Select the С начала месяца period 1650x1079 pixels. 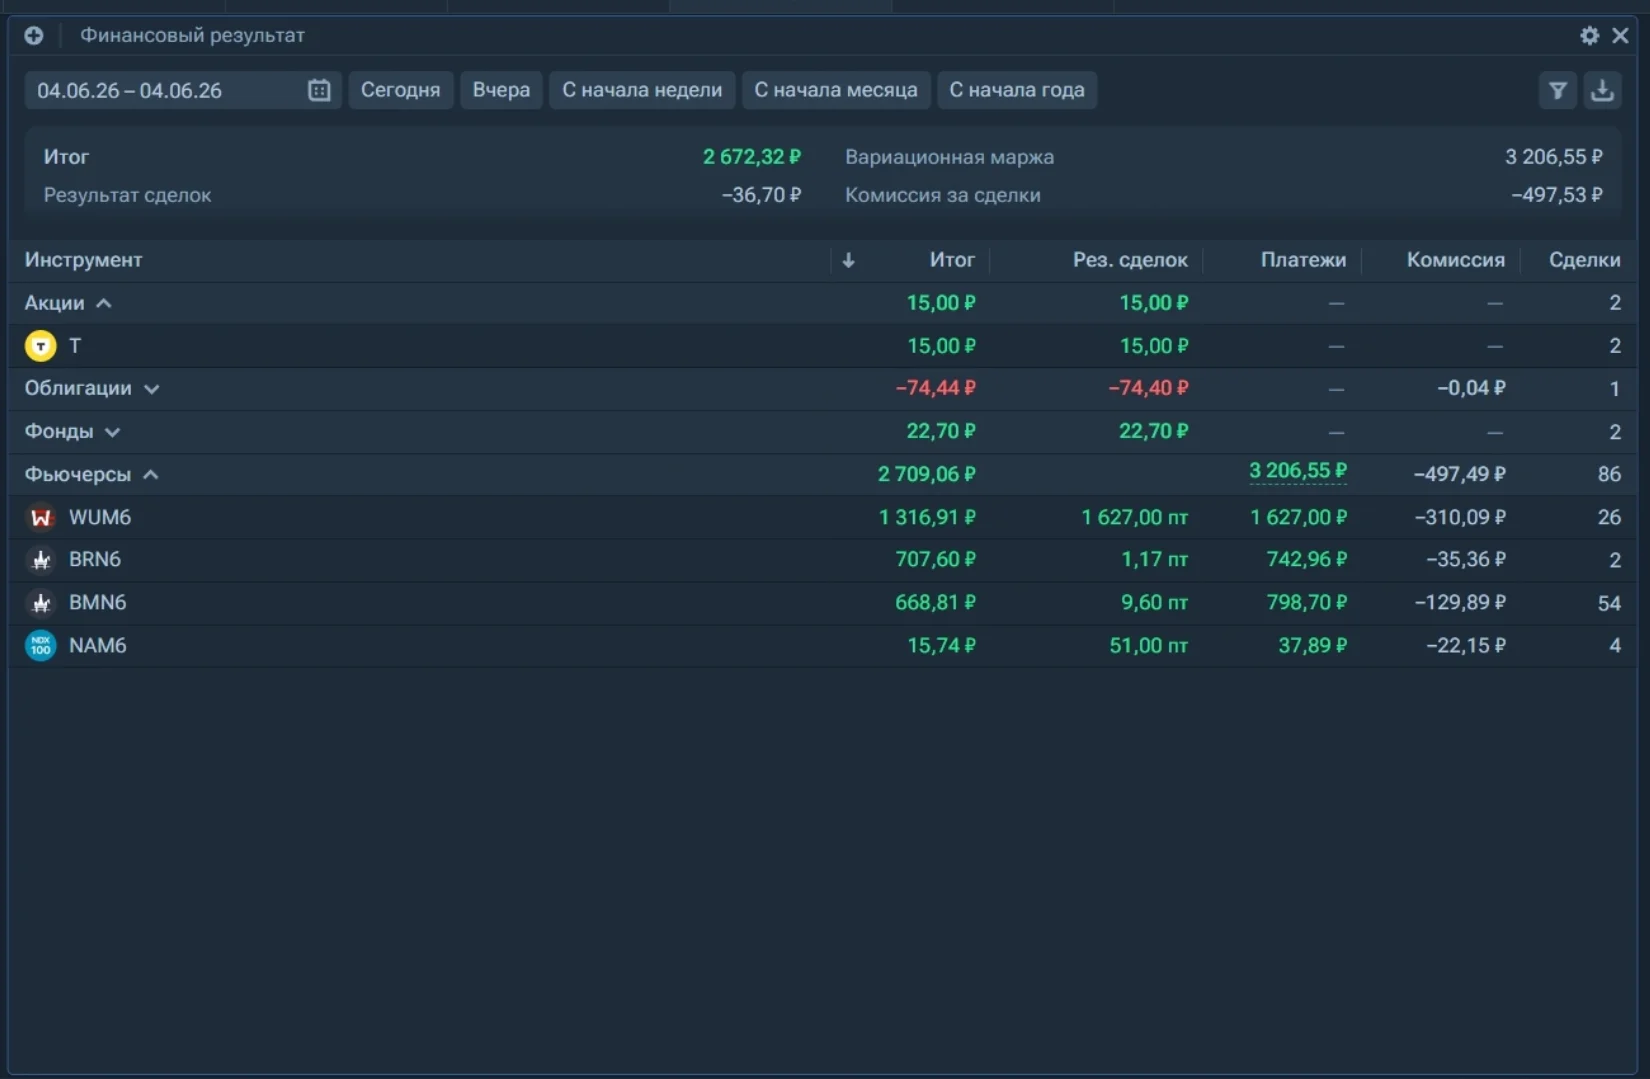click(836, 90)
